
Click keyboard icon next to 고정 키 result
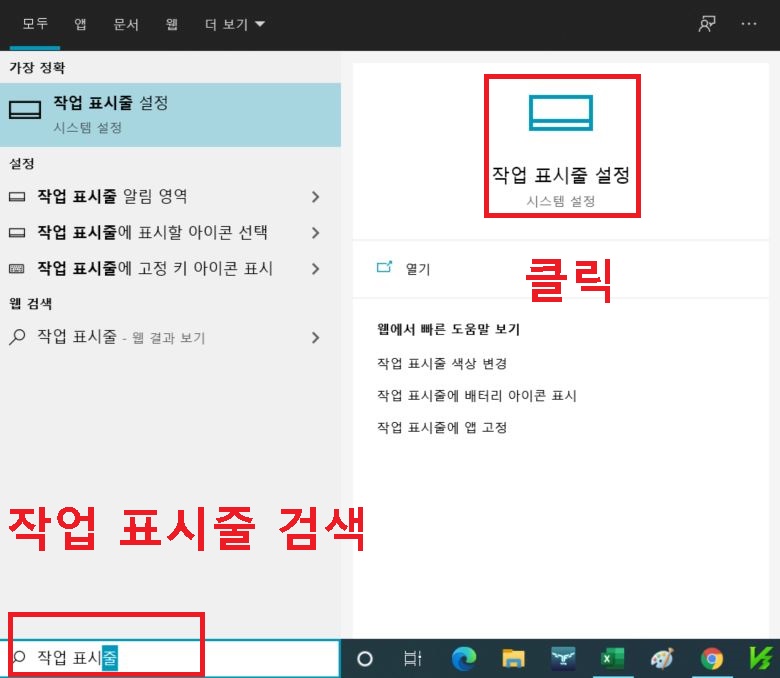pos(17,269)
